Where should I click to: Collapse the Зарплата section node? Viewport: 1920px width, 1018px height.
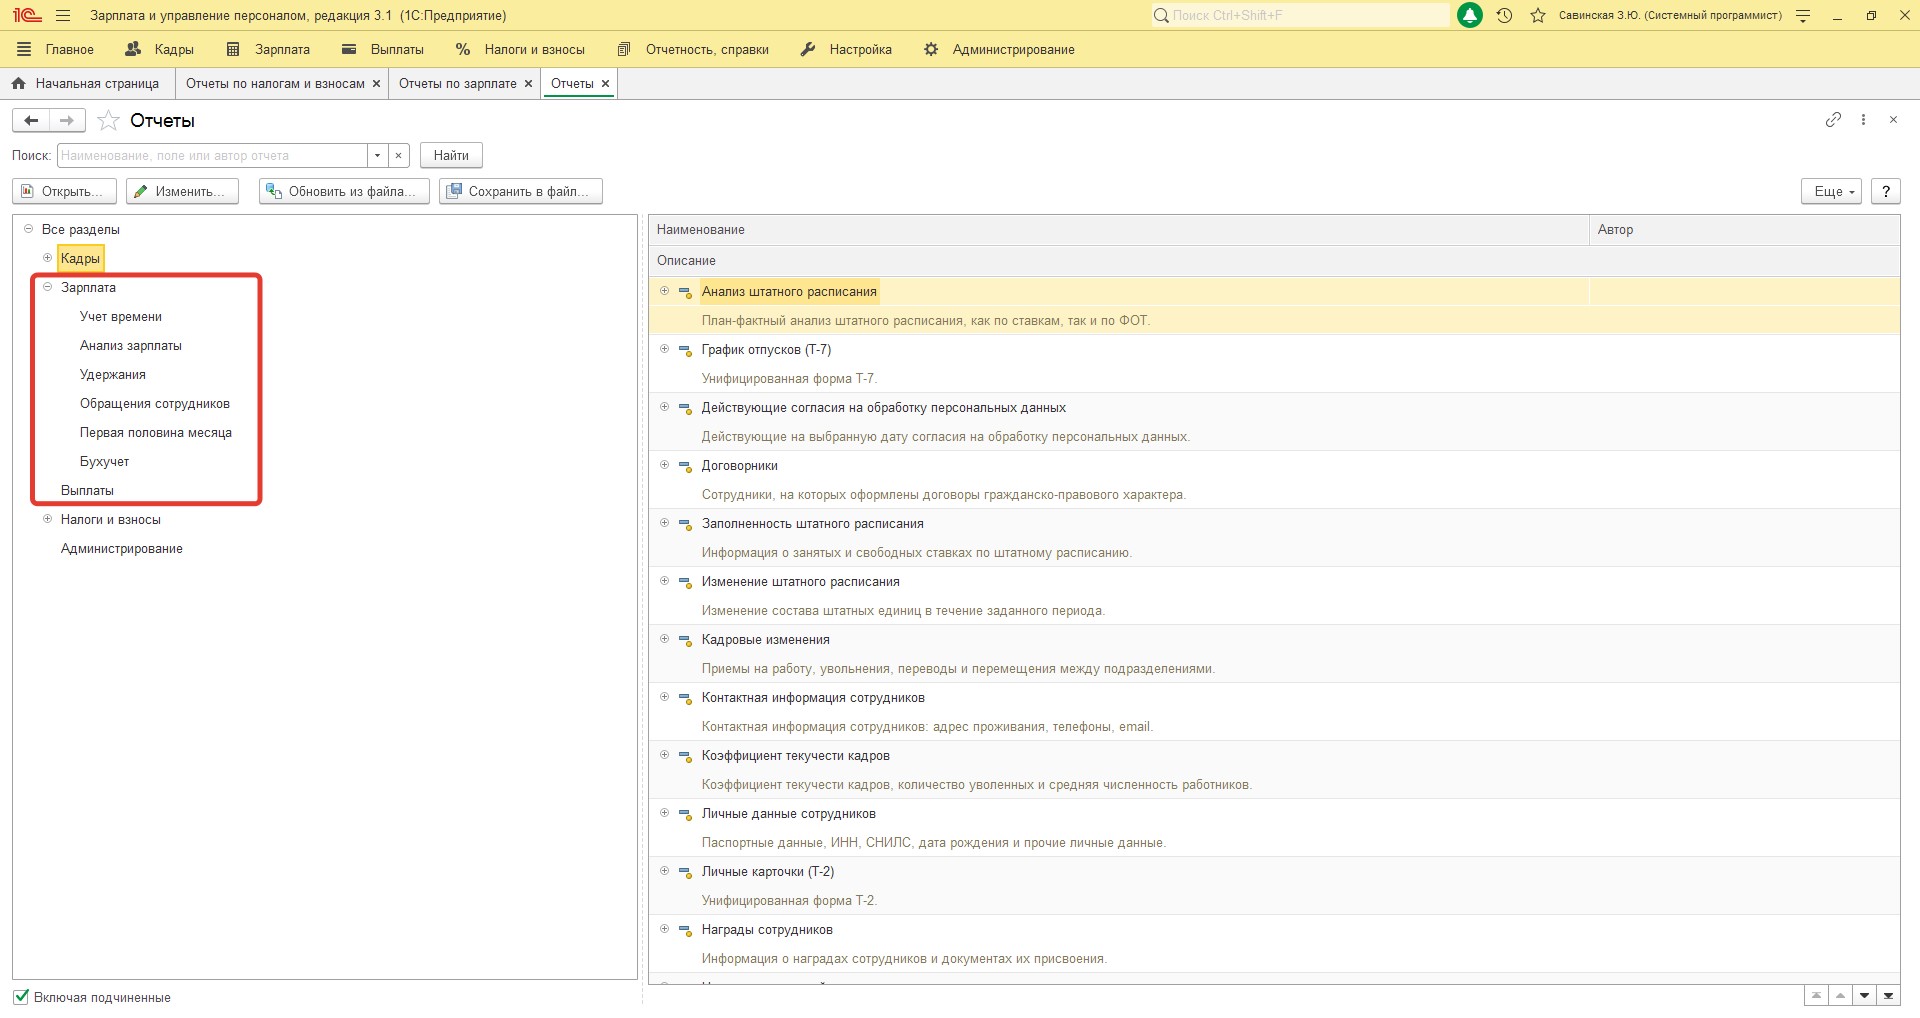coord(47,287)
